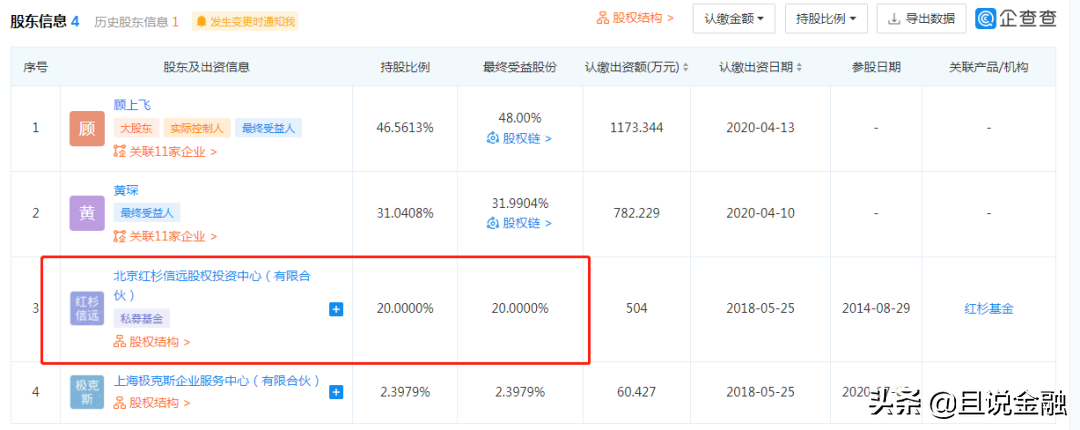Open shareholder 顾上飞 link
Viewport: 1080px width, 430px height.
tap(132, 105)
